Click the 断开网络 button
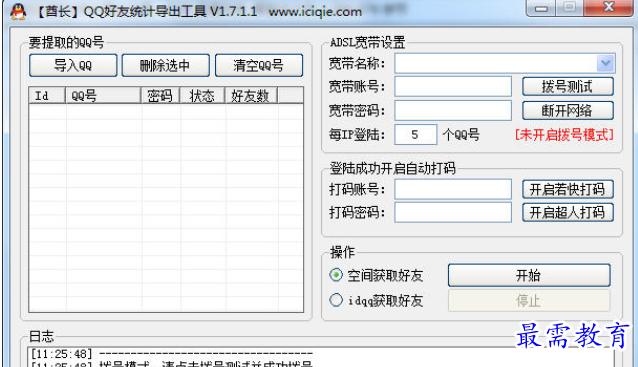This screenshot has width=638, height=367. pos(568,110)
